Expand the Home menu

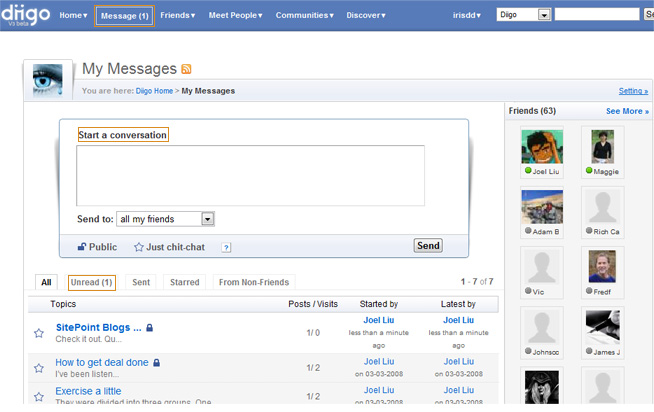tap(73, 15)
